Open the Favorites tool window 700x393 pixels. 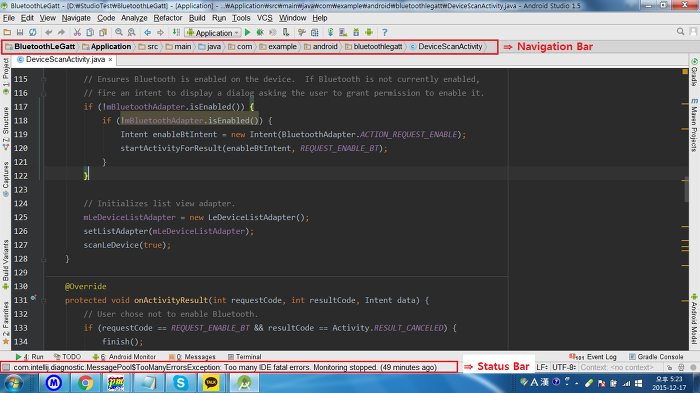coord(5,322)
